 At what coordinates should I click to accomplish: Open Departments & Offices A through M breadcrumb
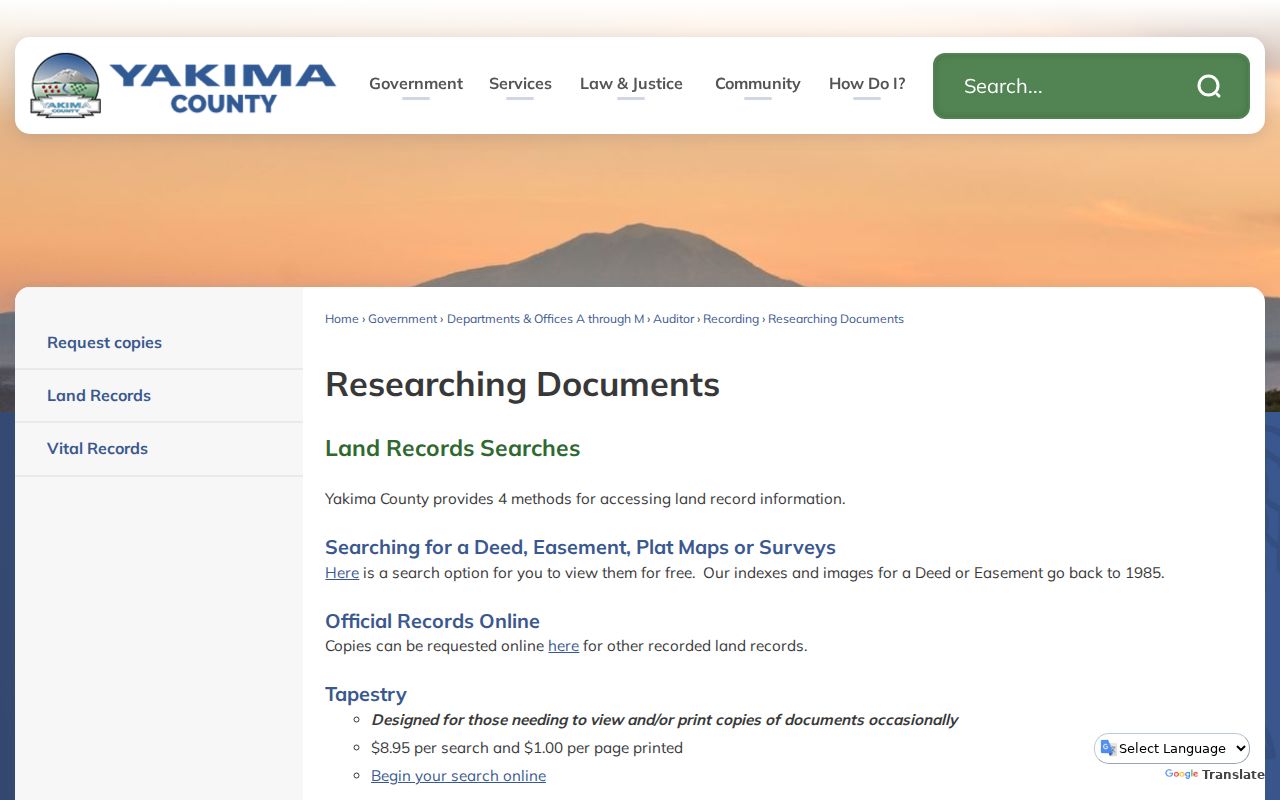[546, 319]
